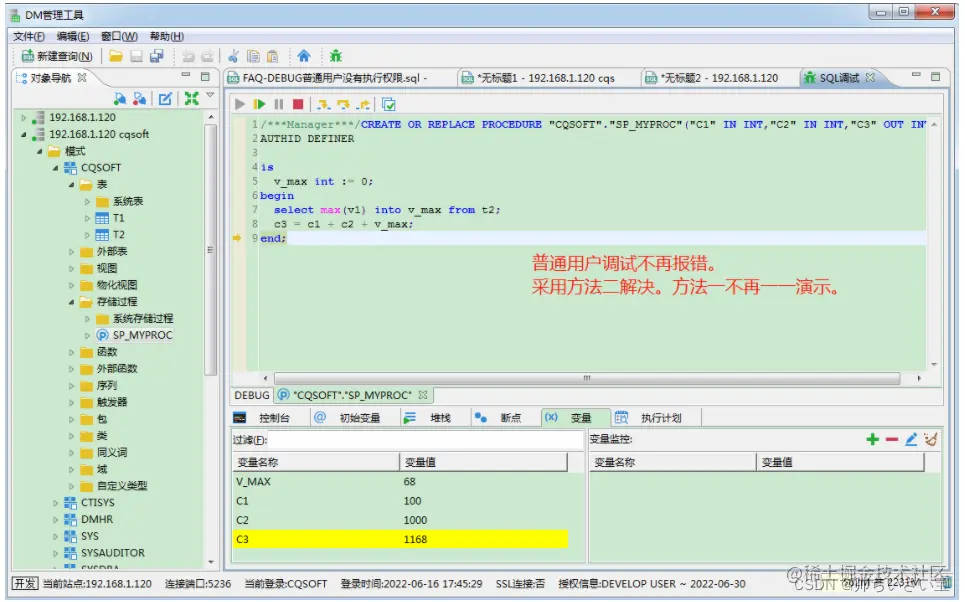Click the blue edit pencil icon in navigator
Image resolution: width=965 pixels, height=602 pixels.
(165, 98)
